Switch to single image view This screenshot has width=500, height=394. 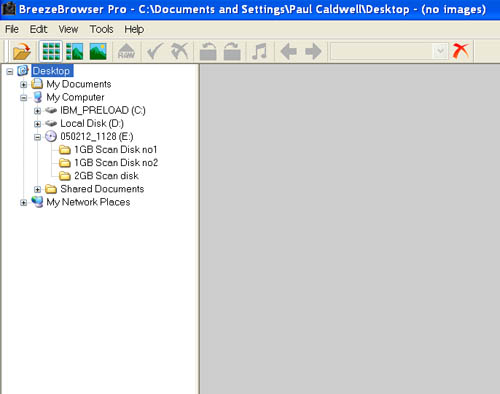point(98,51)
